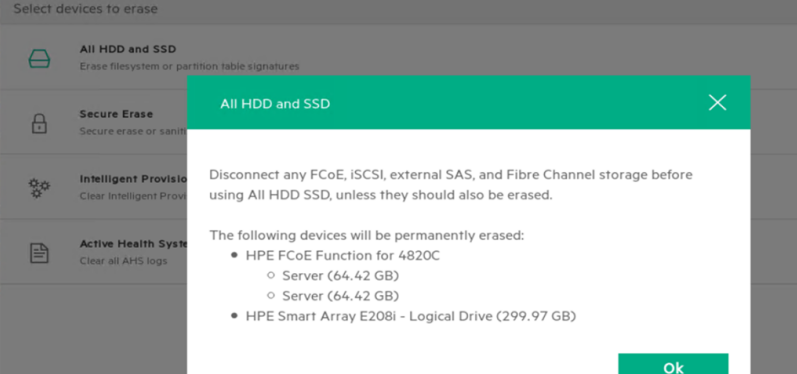Click the 'Select devices to erase' heading
797x374 pixels.
(85, 9)
